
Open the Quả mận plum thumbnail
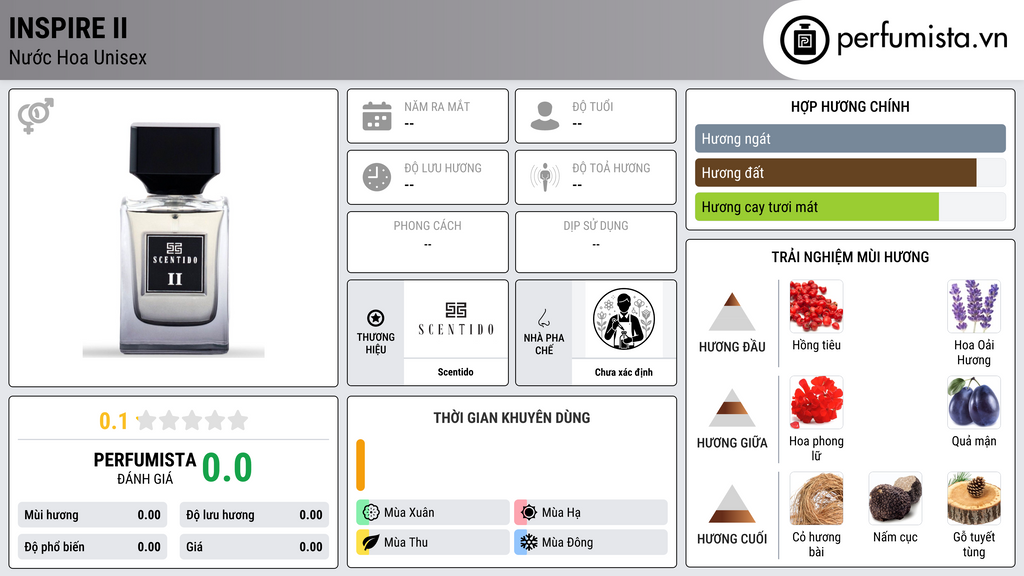point(974,402)
